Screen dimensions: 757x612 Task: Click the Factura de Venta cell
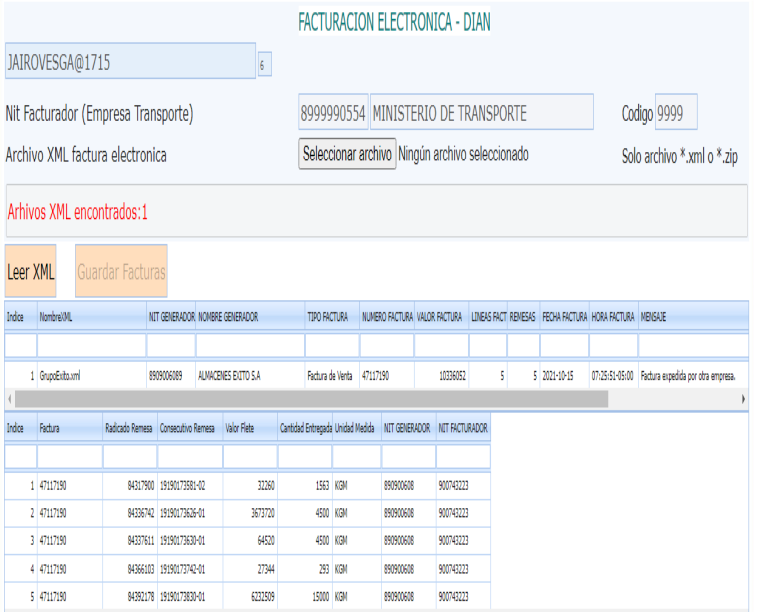[332, 376]
